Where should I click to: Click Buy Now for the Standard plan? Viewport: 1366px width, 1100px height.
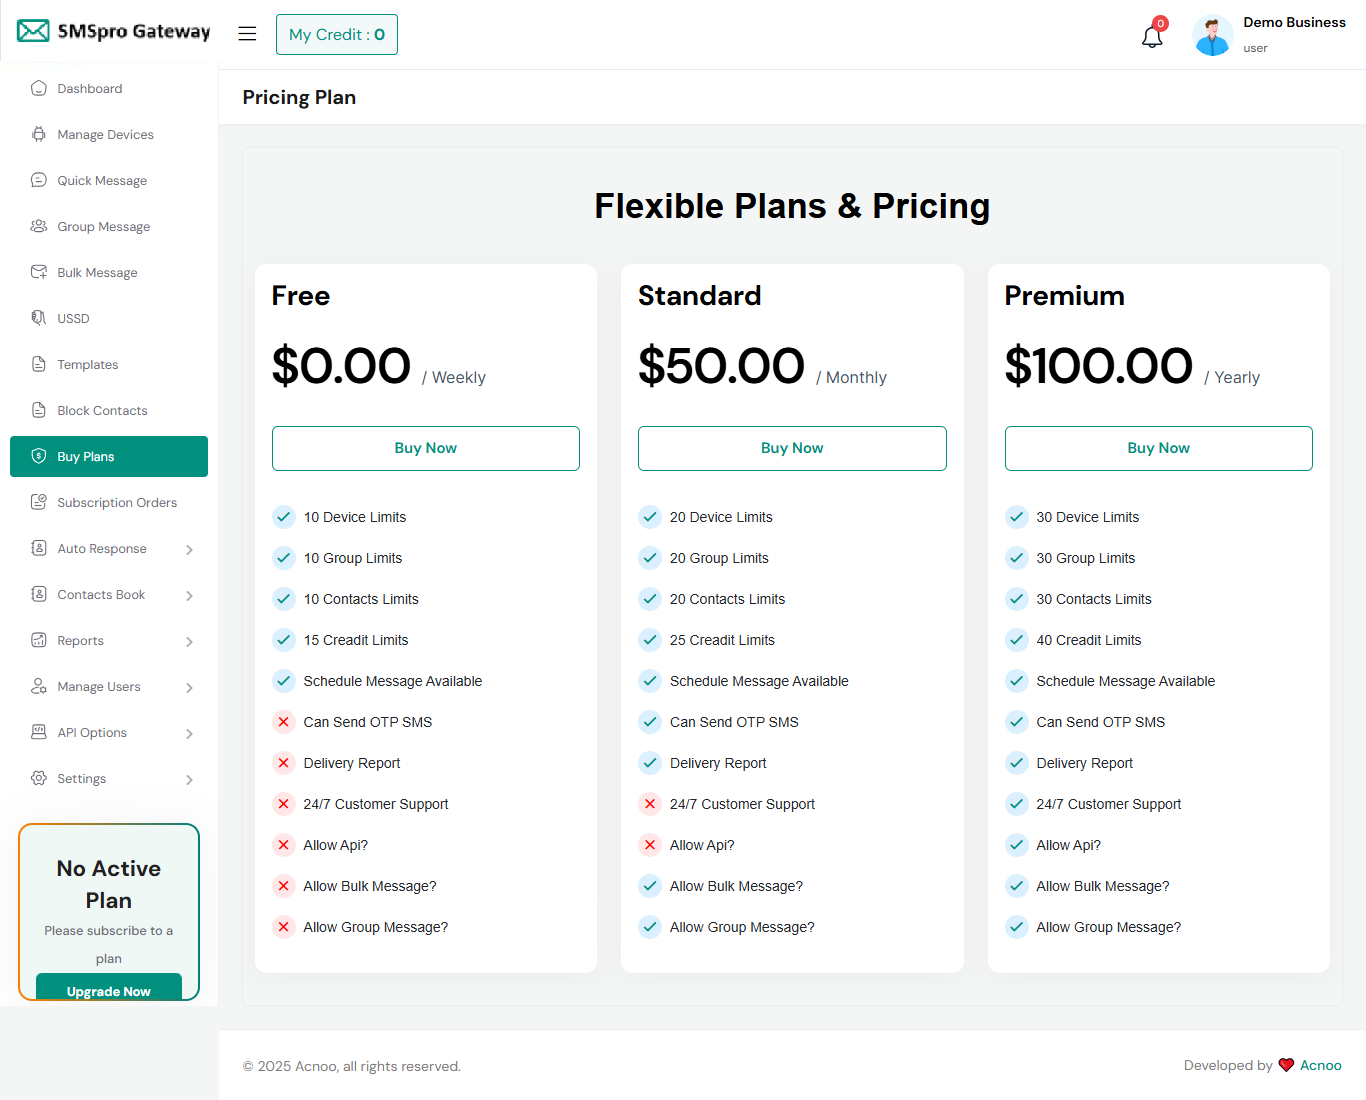pyautogui.click(x=792, y=448)
